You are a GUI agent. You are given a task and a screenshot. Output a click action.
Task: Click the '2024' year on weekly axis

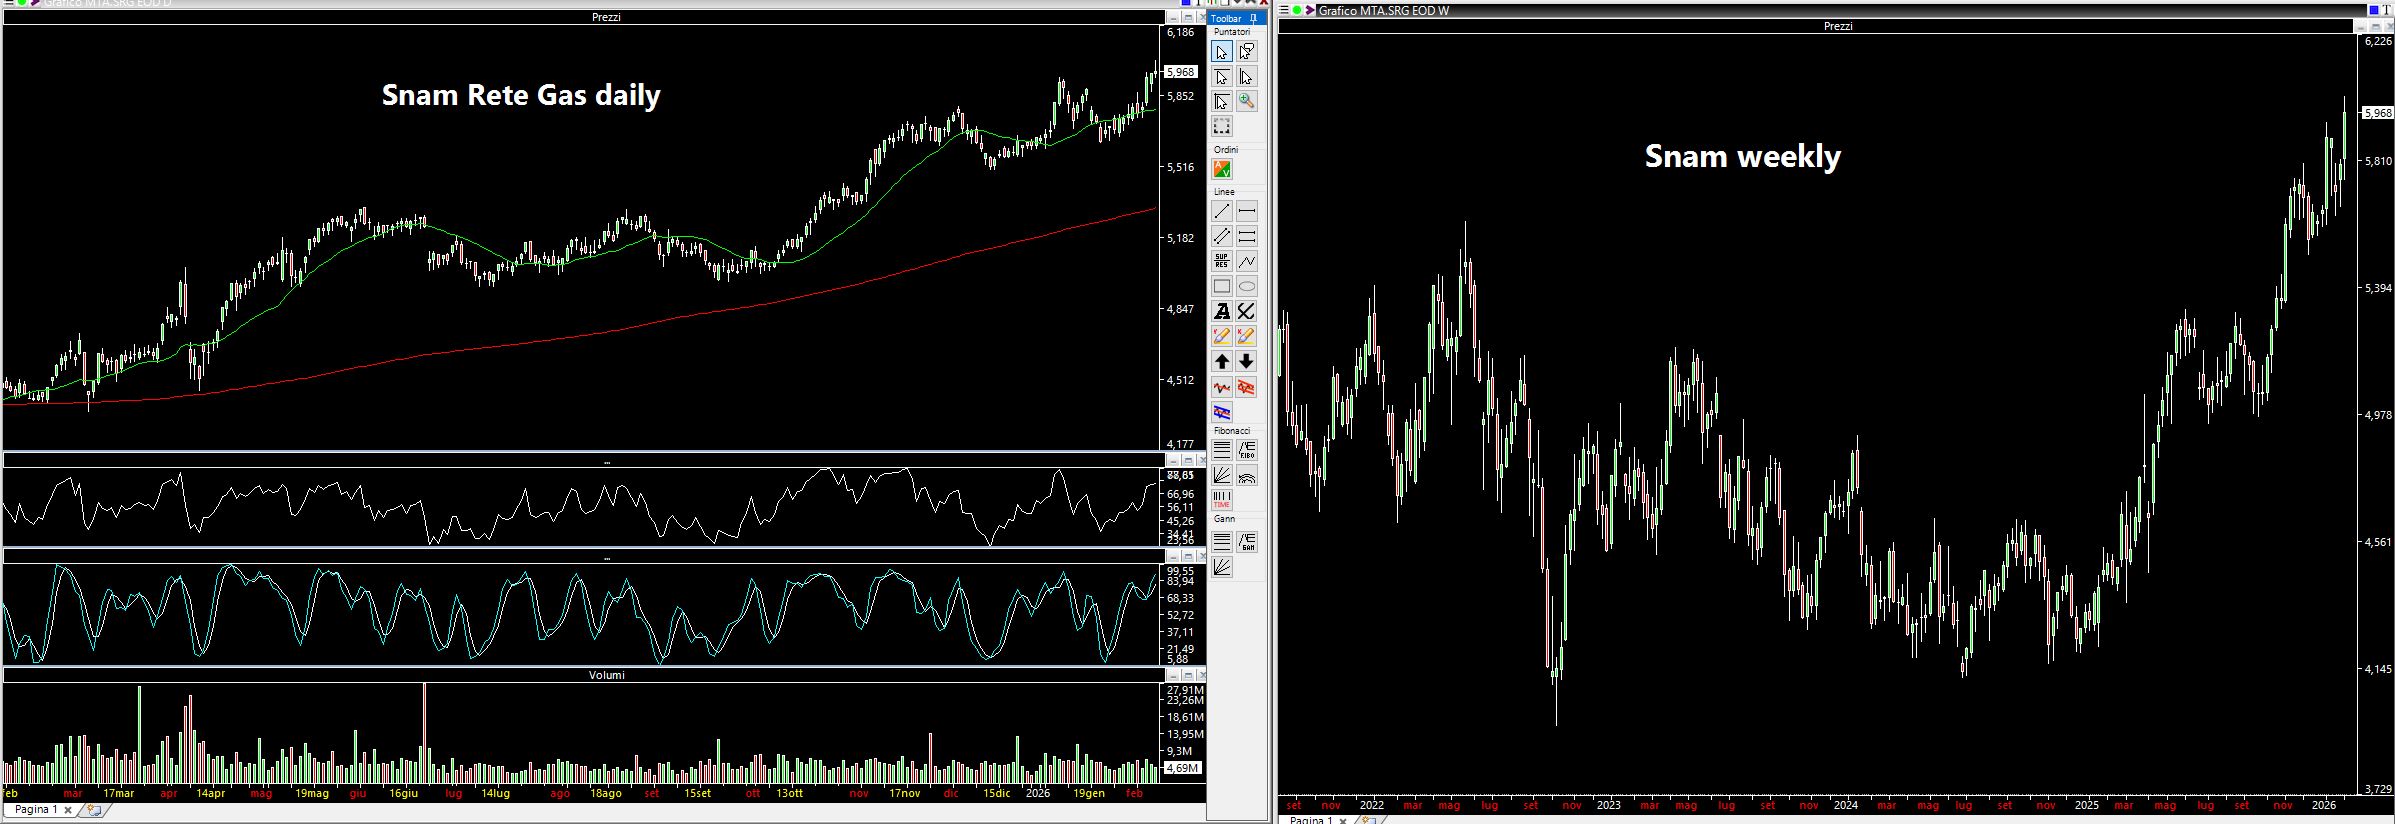tap(1845, 805)
